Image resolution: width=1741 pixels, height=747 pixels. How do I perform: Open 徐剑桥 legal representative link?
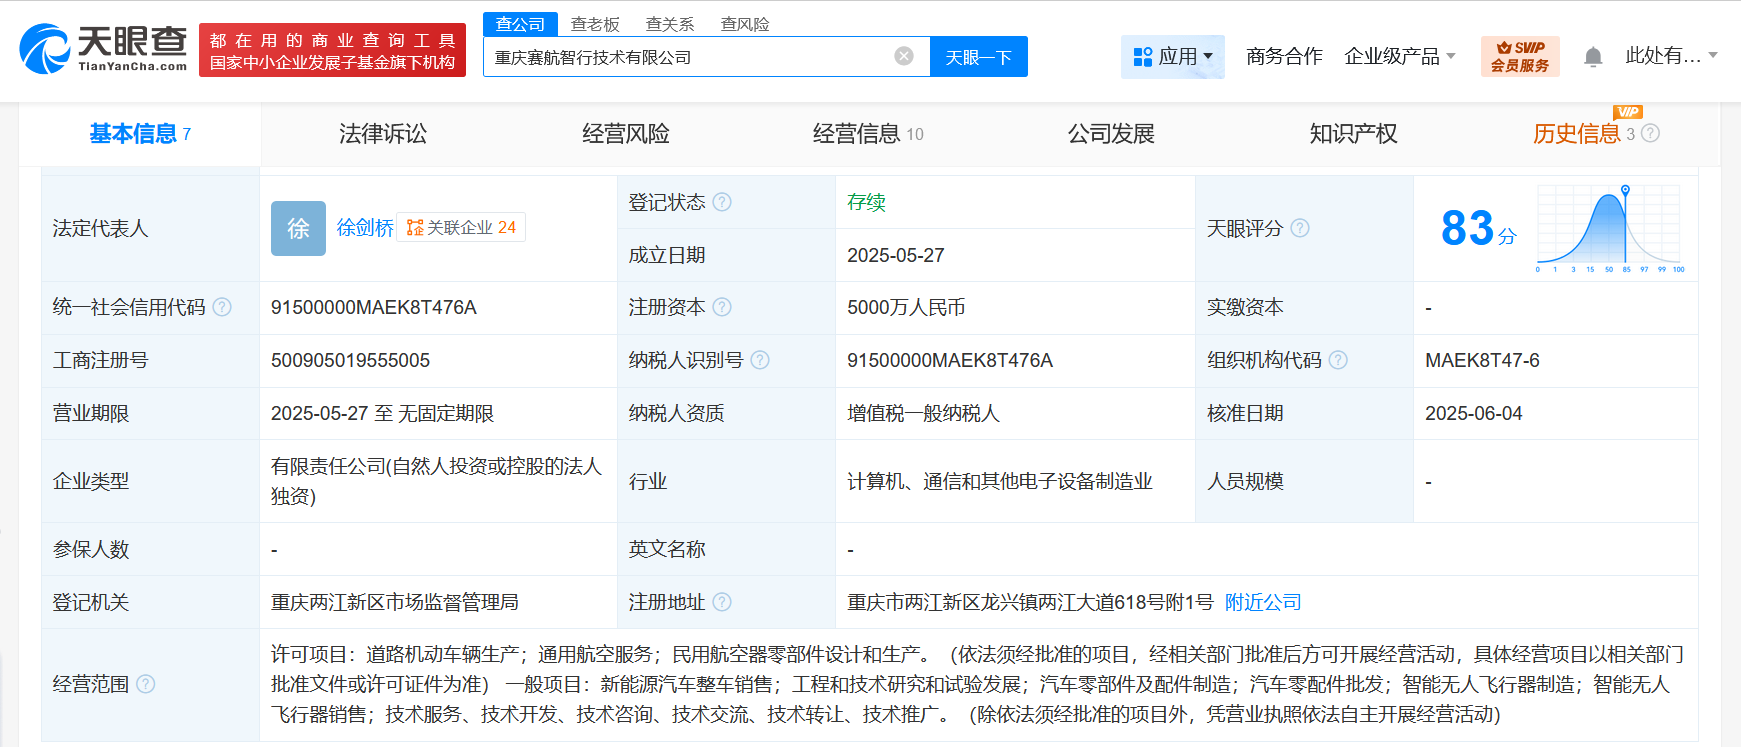click(x=365, y=228)
